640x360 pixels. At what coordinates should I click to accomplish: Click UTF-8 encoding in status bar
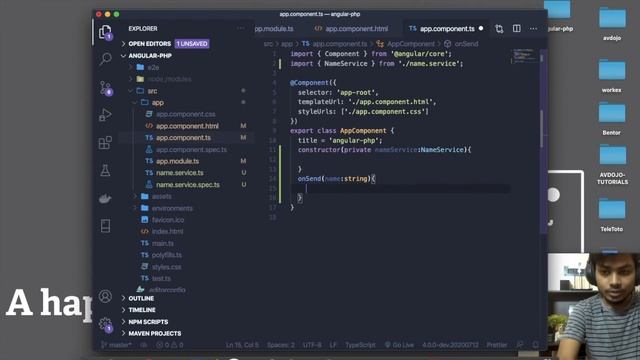[x=312, y=345]
